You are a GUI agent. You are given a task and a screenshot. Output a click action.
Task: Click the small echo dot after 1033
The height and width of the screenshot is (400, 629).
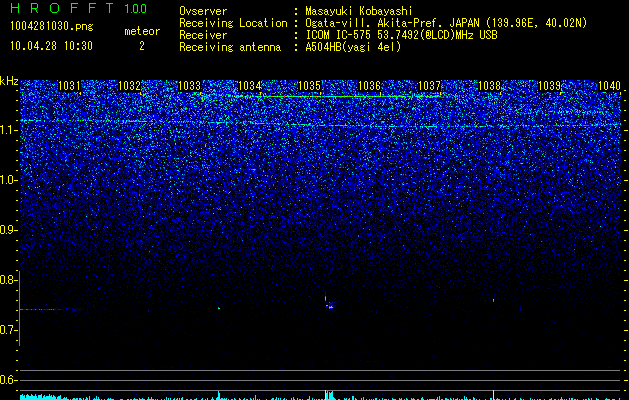tap(219, 308)
